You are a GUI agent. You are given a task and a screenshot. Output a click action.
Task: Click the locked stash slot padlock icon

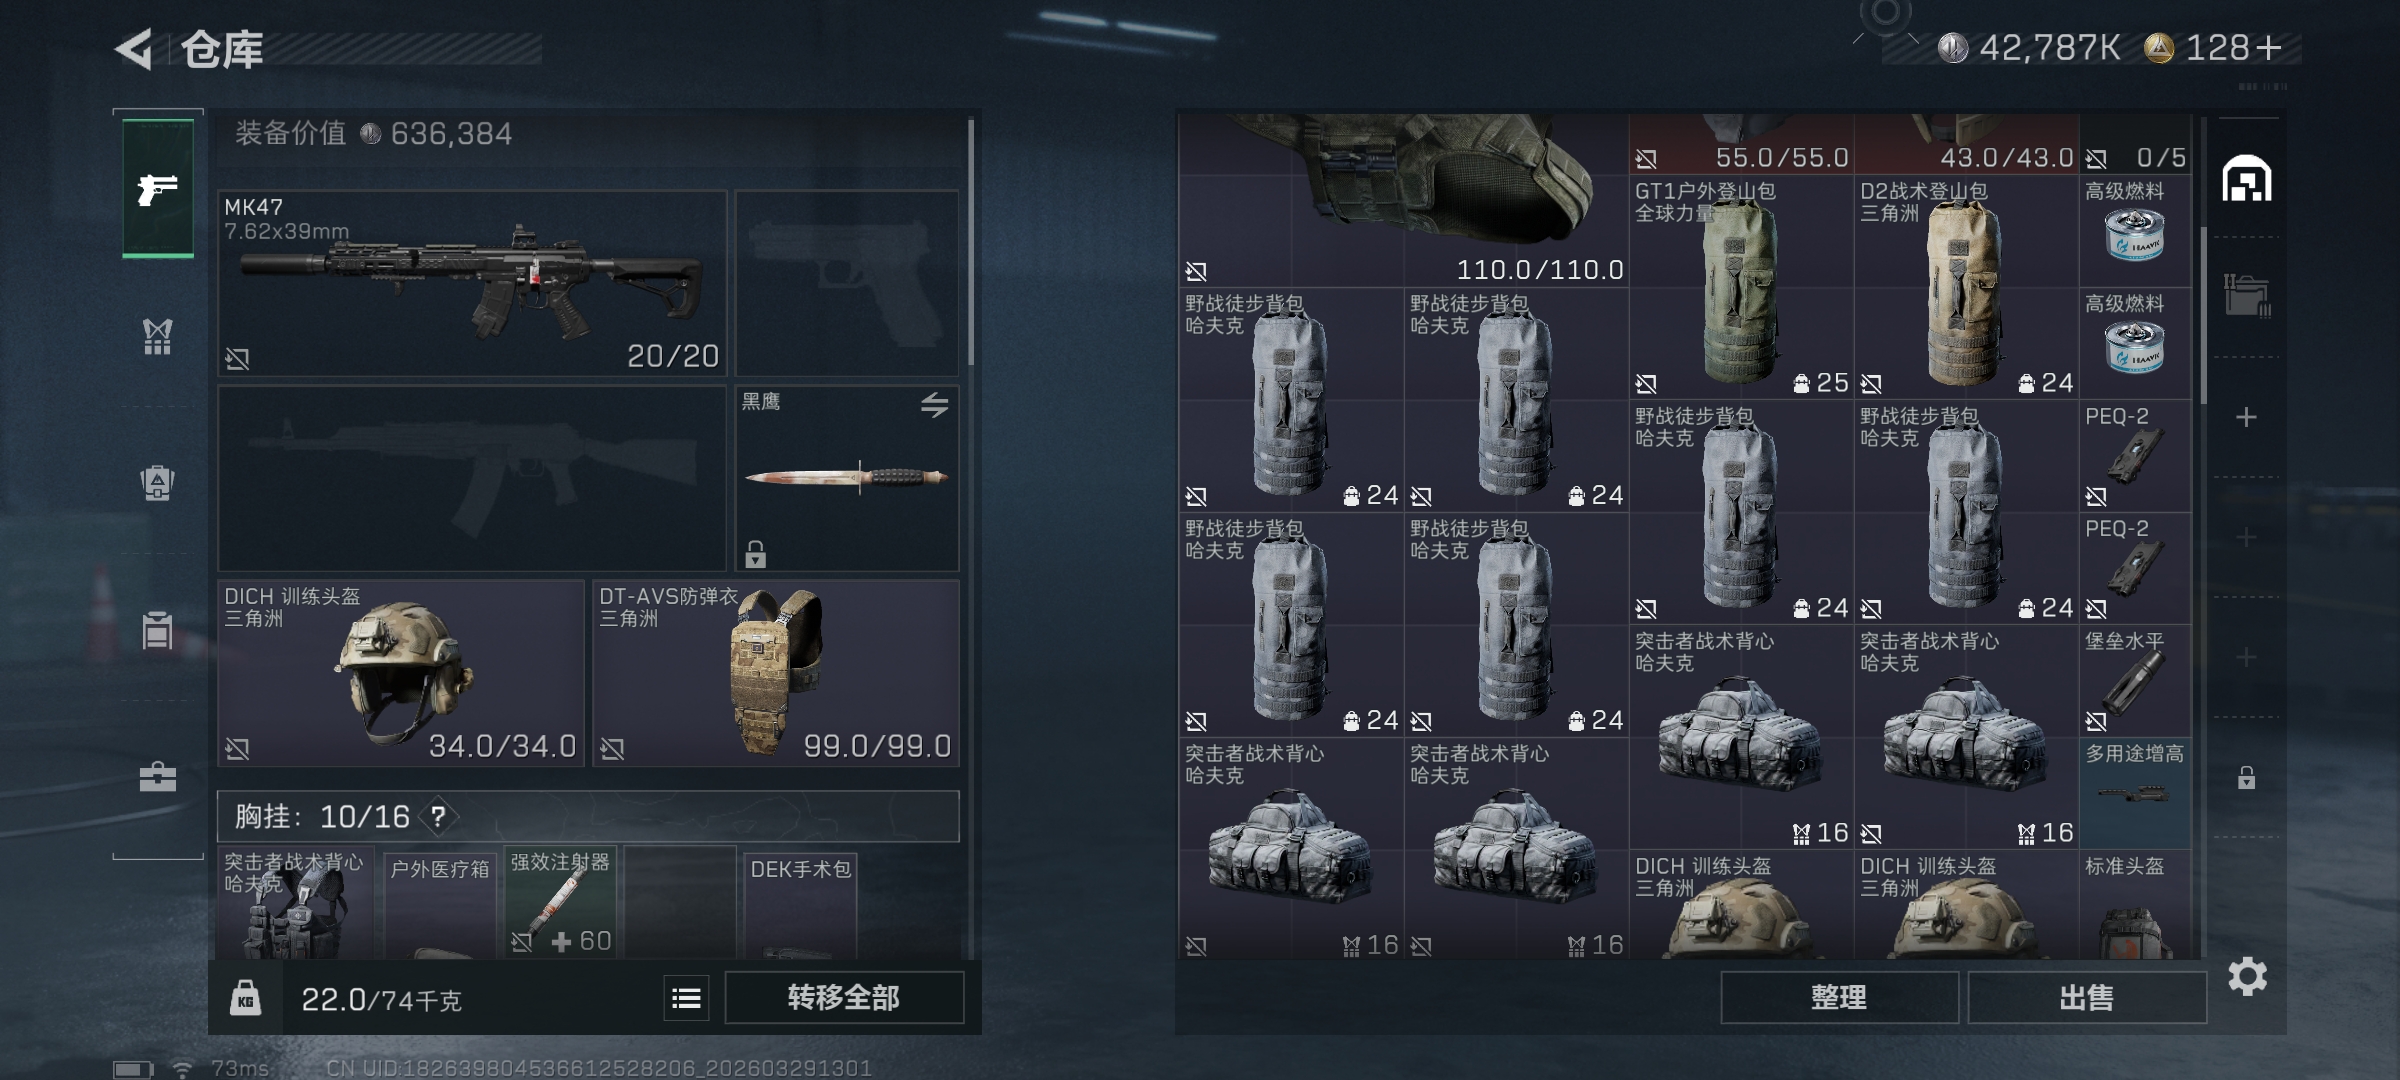[x=2246, y=777]
